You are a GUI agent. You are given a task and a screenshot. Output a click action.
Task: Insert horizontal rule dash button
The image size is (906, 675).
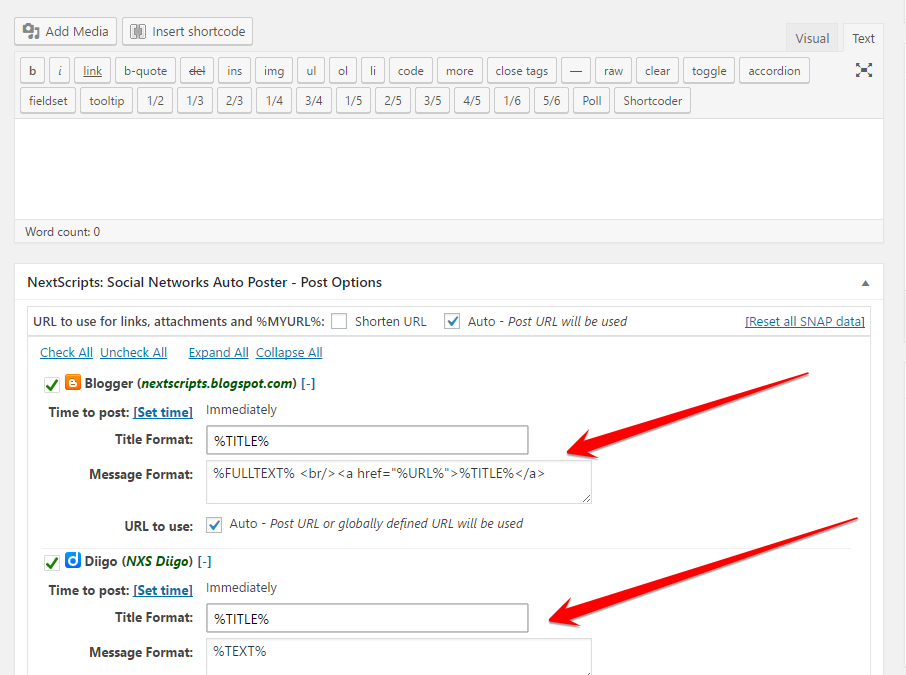[x=575, y=71]
